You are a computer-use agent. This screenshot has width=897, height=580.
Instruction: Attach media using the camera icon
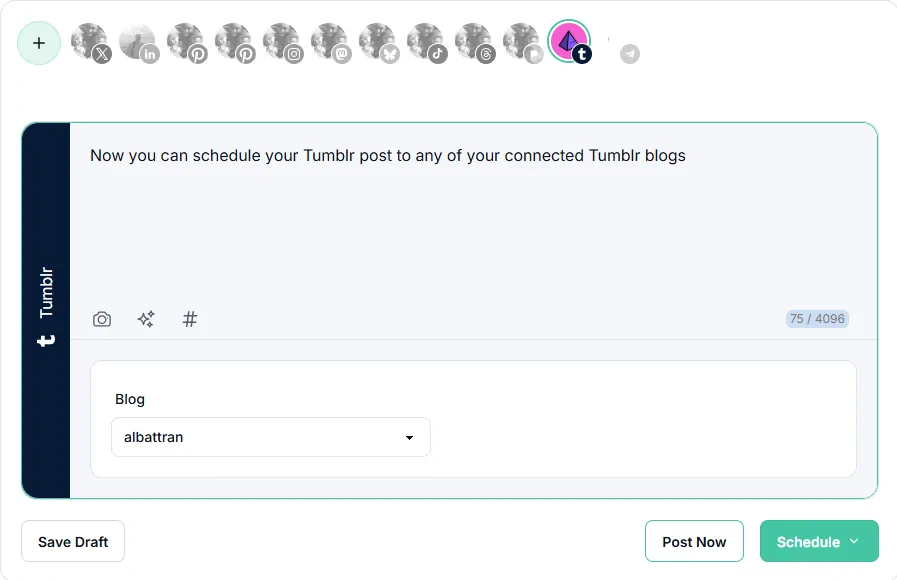(x=102, y=319)
